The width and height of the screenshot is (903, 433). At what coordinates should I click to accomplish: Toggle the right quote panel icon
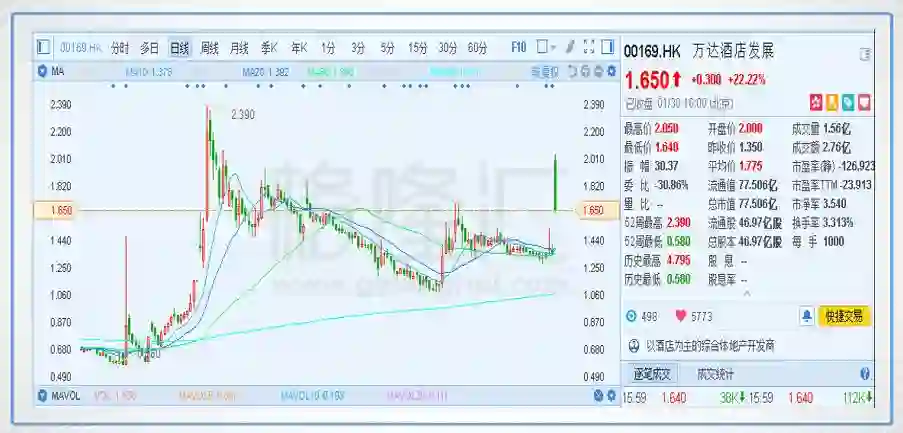click(x=607, y=47)
